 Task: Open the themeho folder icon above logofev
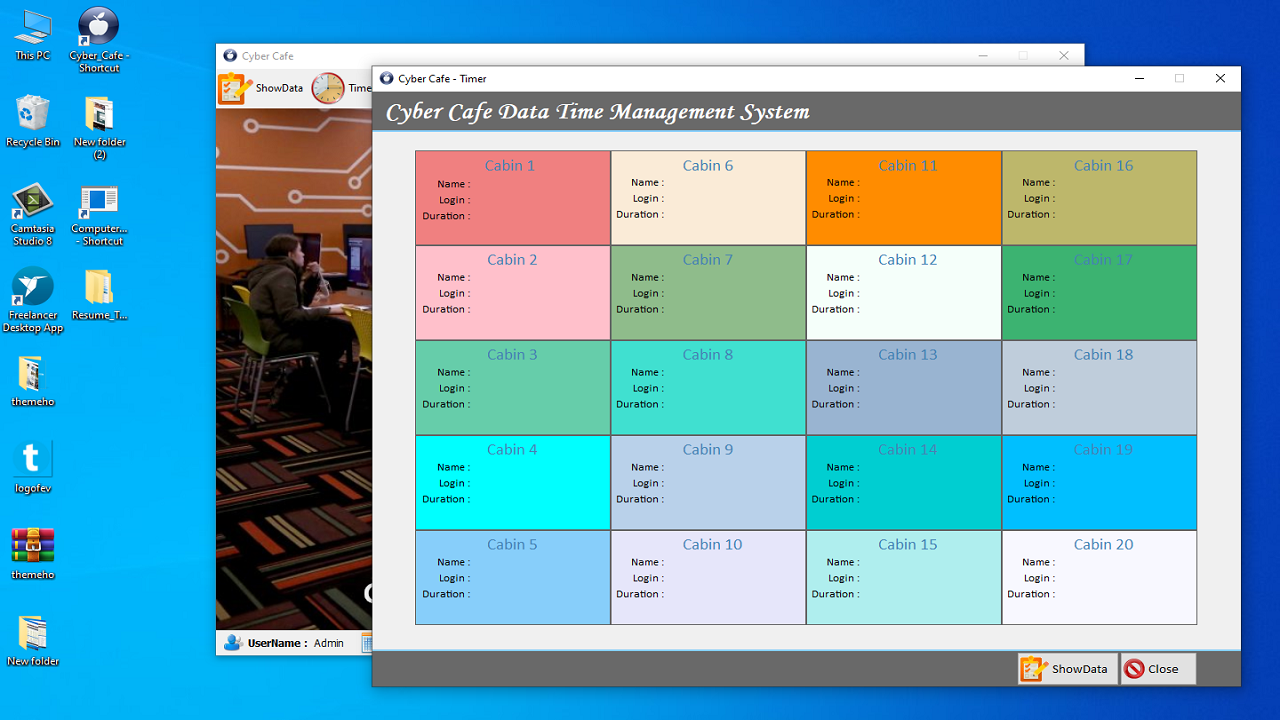[x=33, y=381]
